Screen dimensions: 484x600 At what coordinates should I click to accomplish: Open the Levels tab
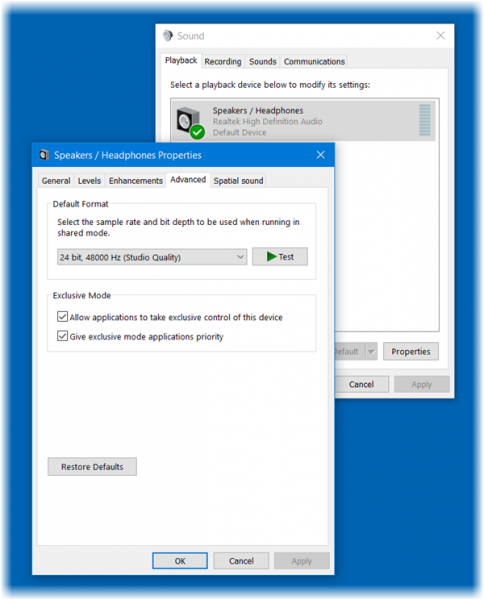(89, 181)
